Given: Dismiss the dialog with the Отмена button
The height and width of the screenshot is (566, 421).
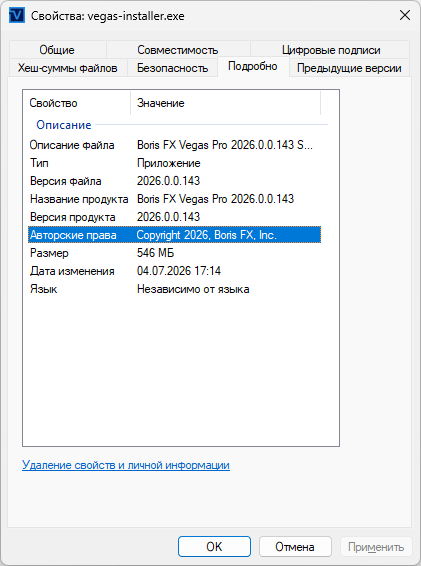Looking at the screenshot, I should point(295,547).
